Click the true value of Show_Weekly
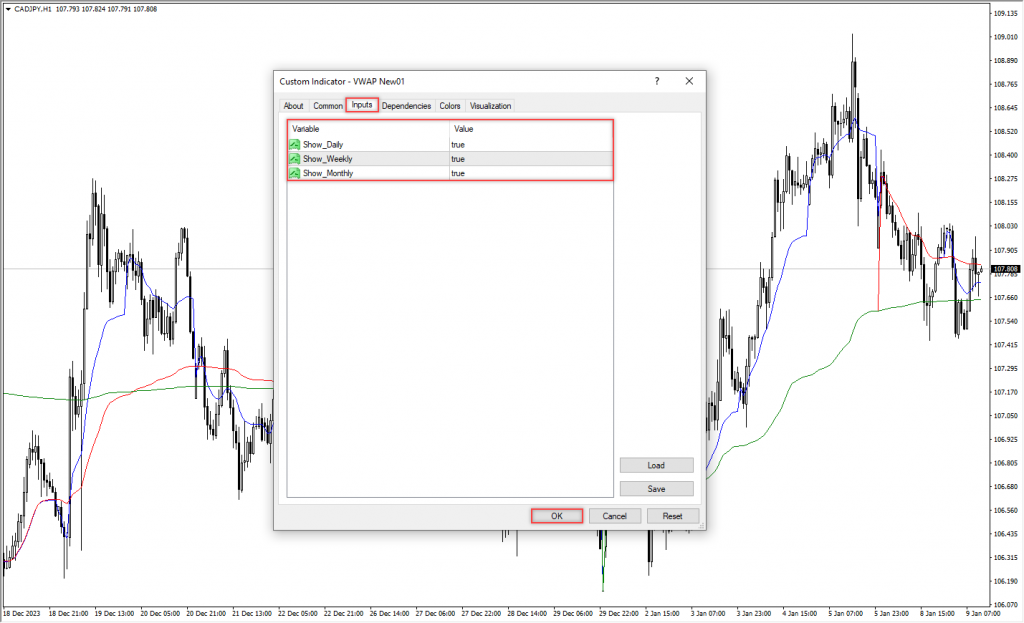 click(458, 159)
